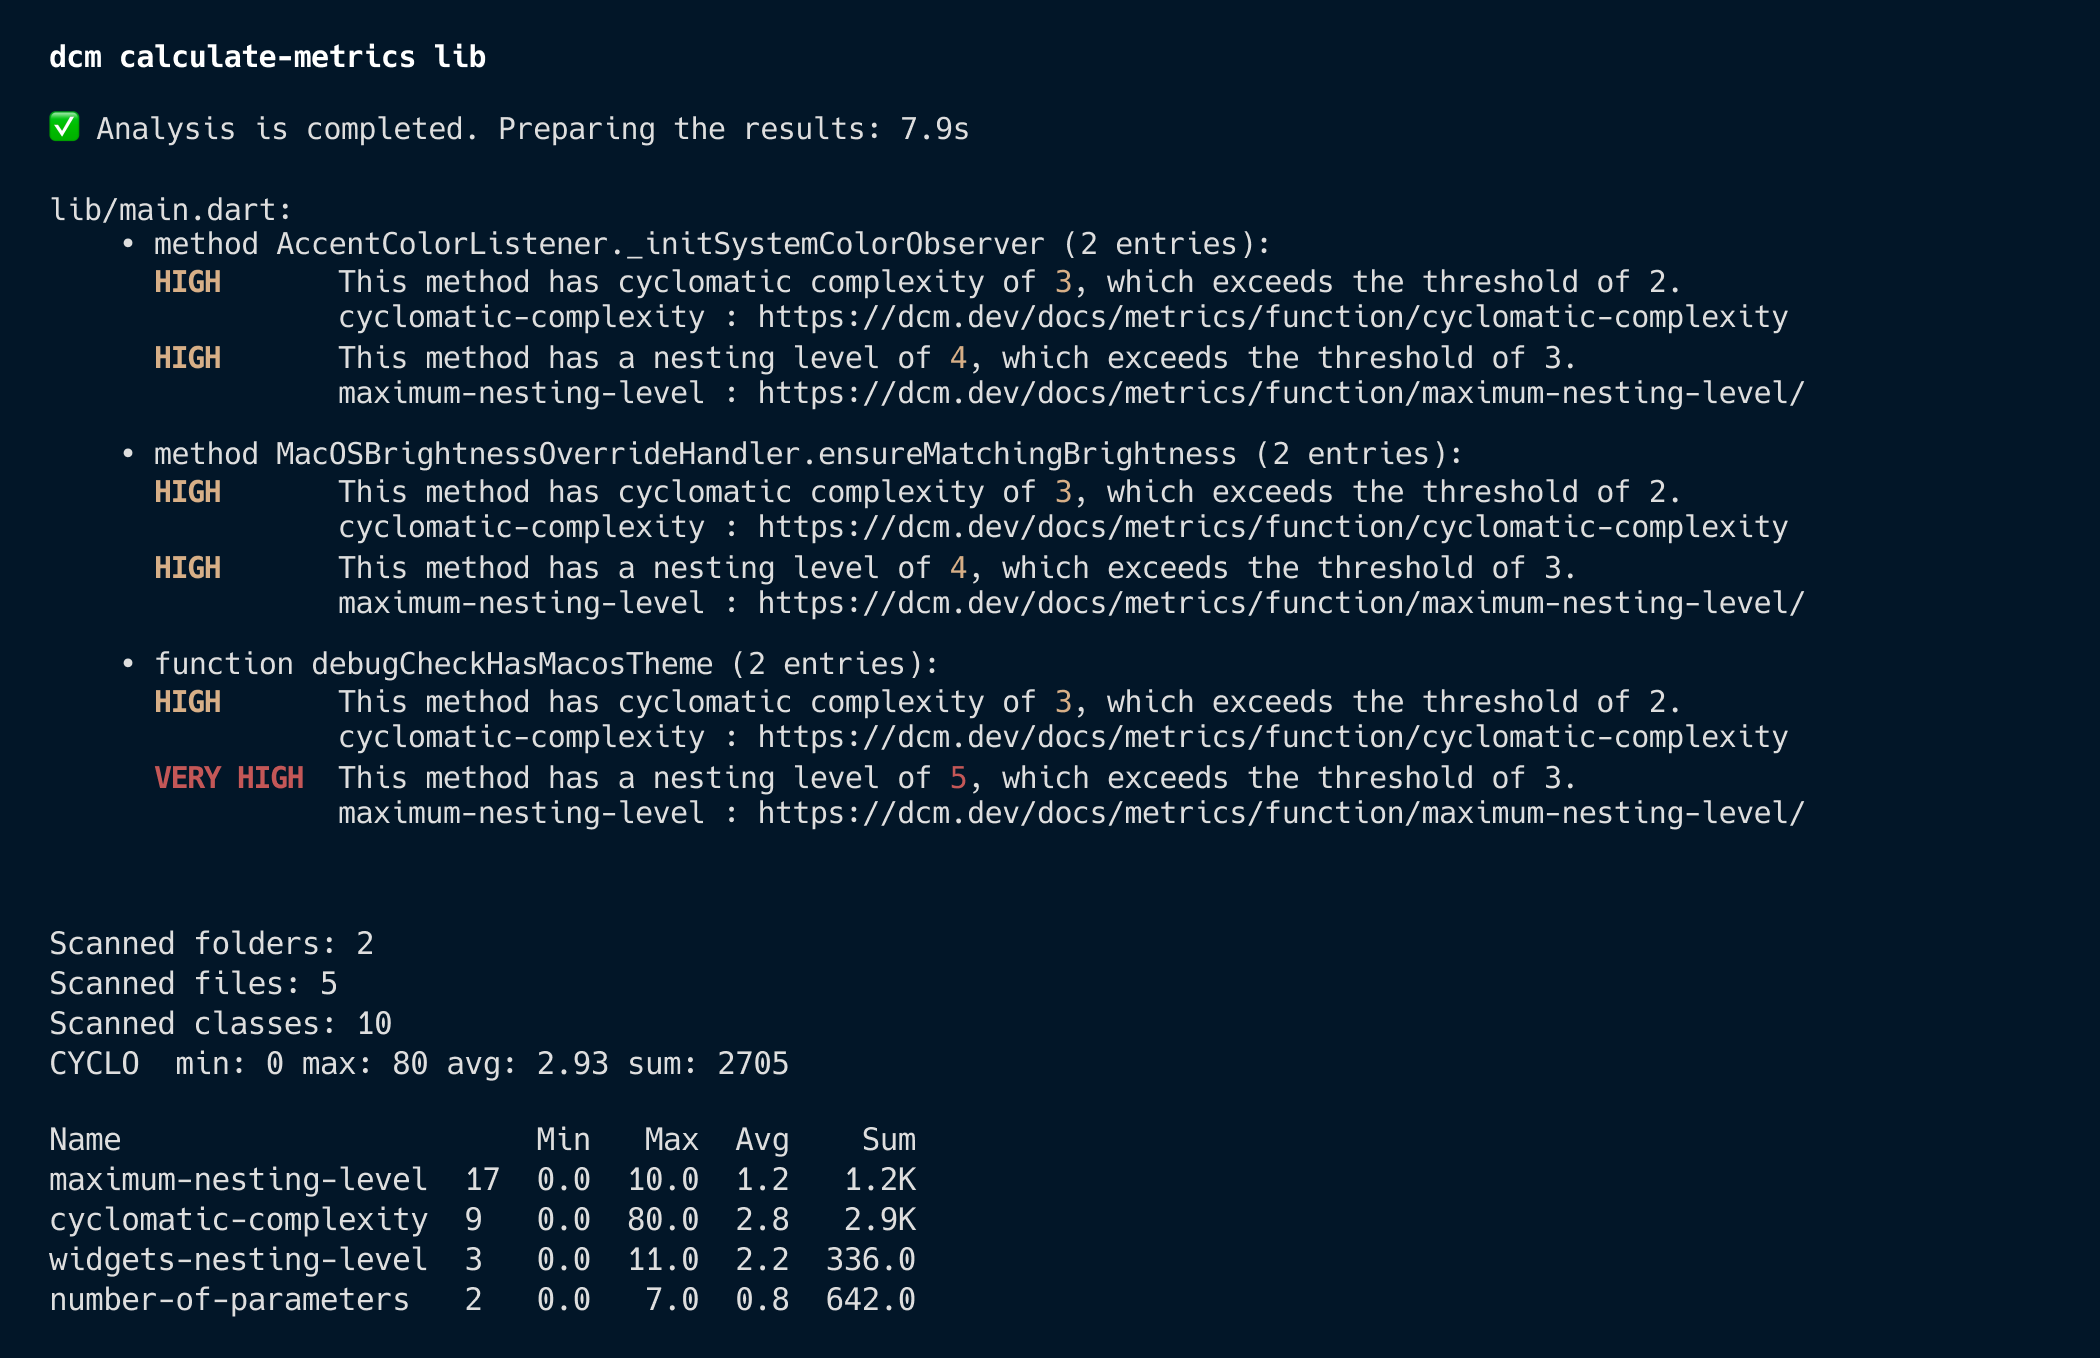Open cyclomatic-complexity docs link under AccentColorListener

pos(1272,318)
